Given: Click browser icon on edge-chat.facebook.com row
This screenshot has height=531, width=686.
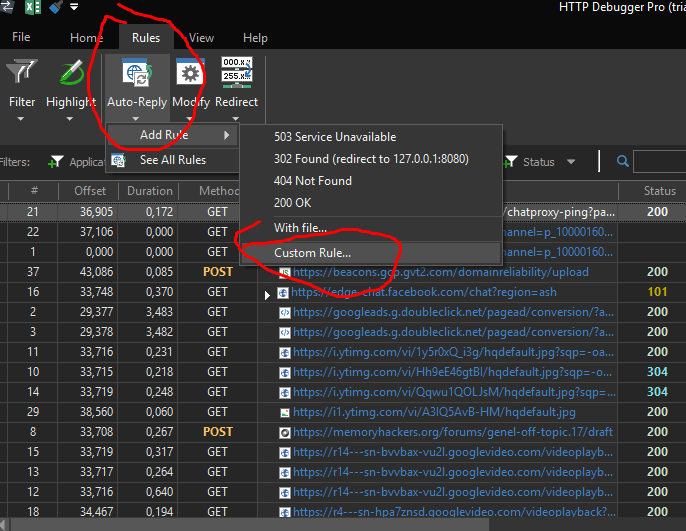Looking at the screenshot, I should pyautogui.click(x=283, y=293).
